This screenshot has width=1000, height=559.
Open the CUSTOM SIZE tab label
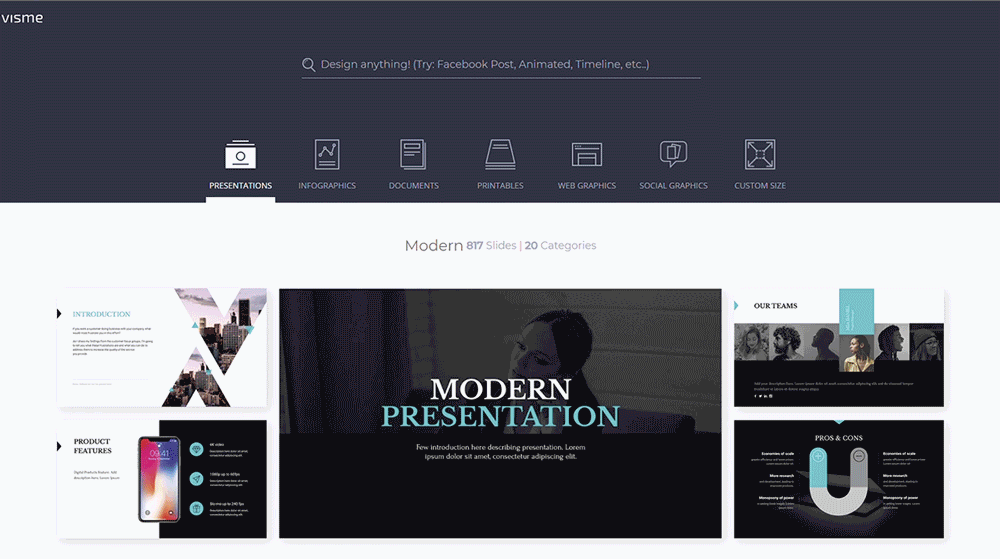tap(760, 185)
